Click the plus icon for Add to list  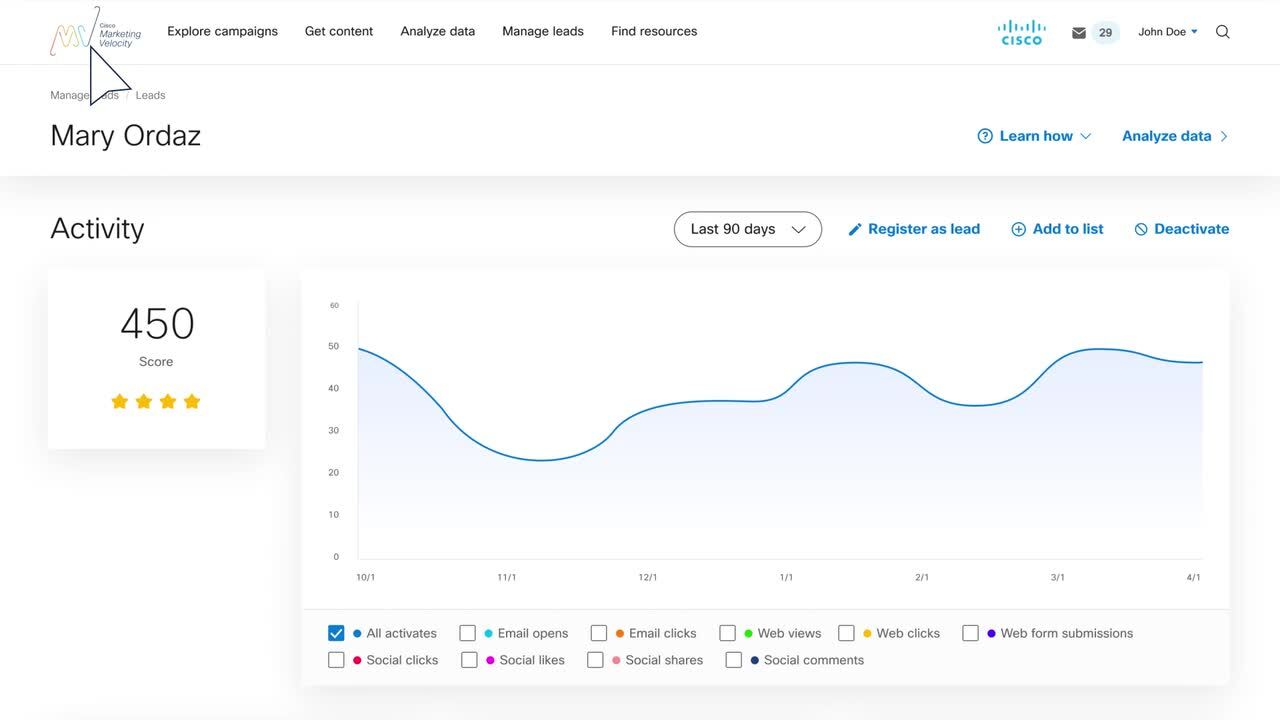pyautogui.click(x=1018, y=229)
